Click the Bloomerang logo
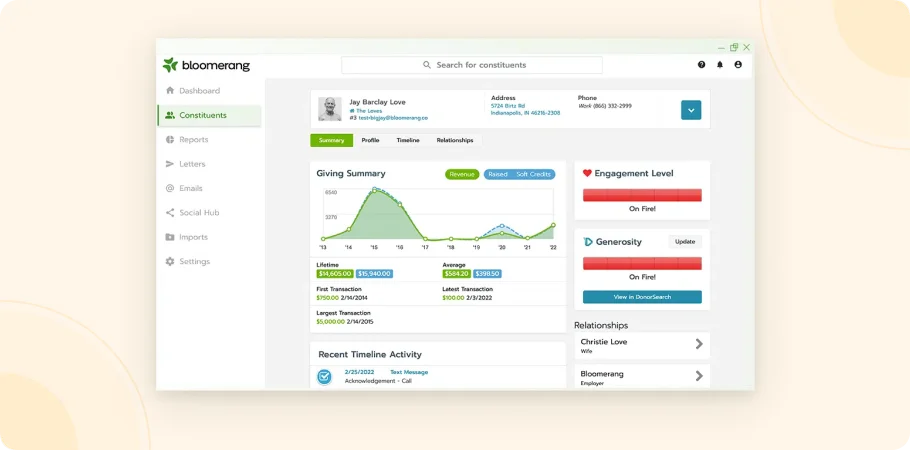Screen dimensions: 910x450 coord(206,65)
